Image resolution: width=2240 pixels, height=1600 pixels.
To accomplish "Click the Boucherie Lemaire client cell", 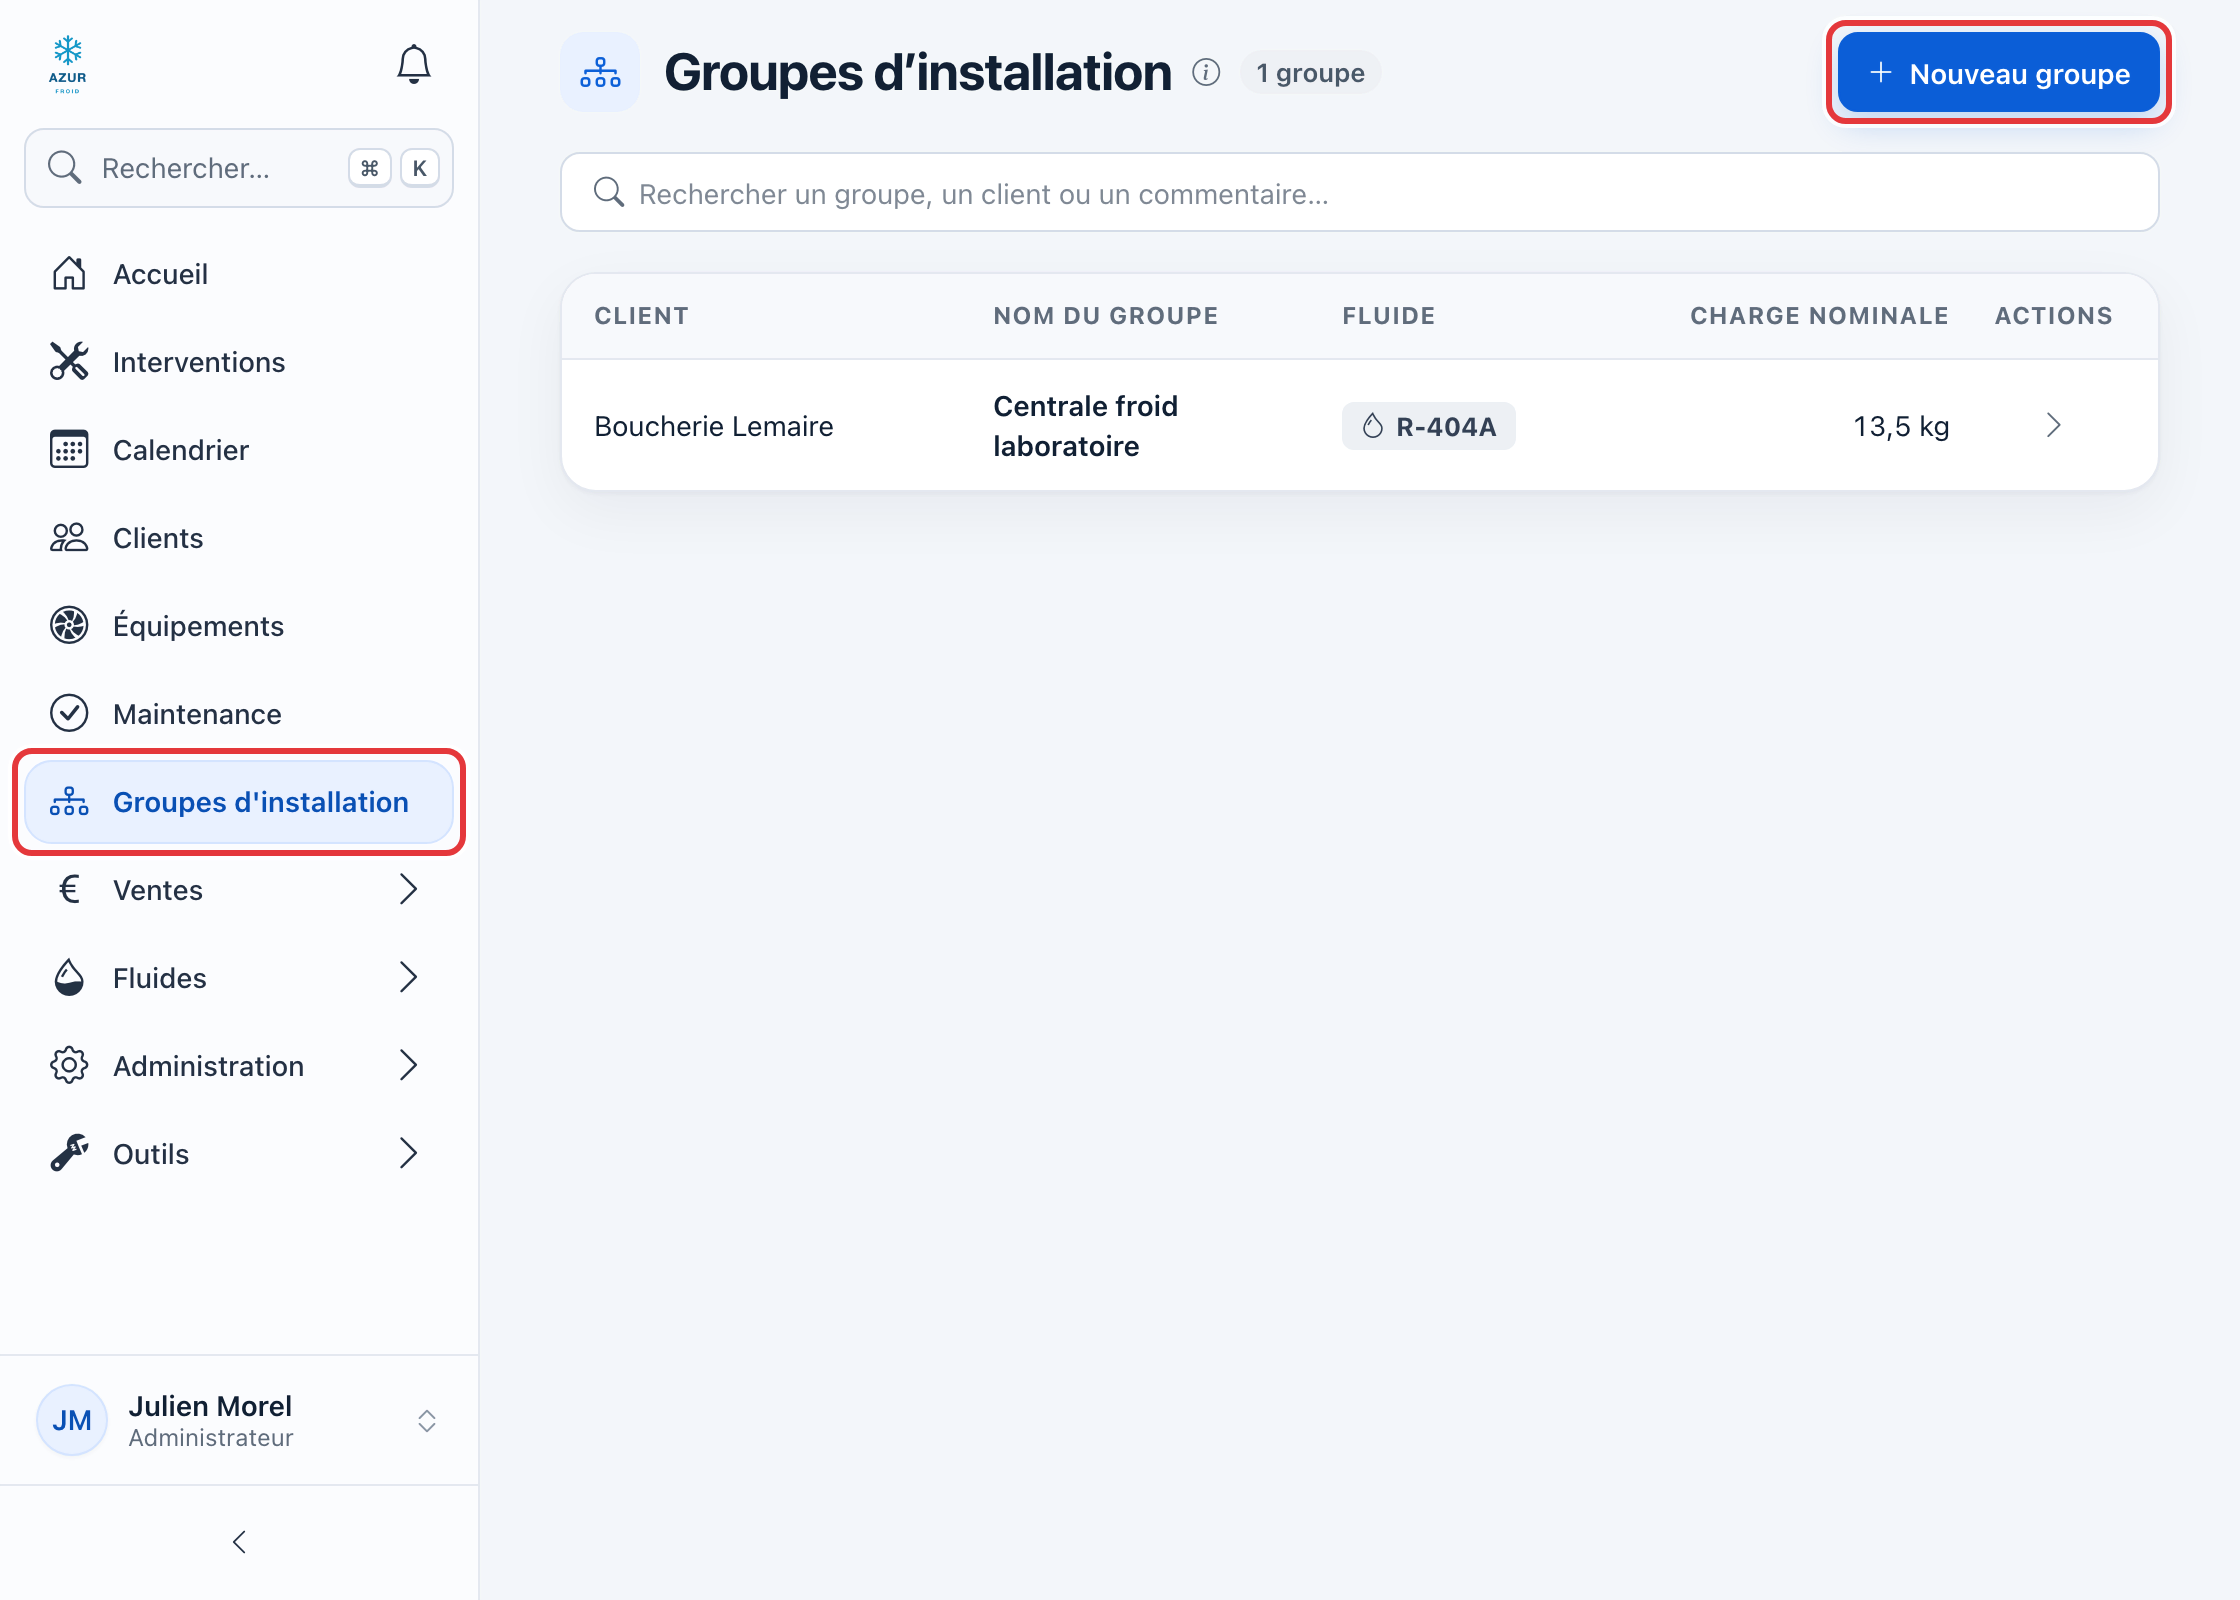I will point(713,426).
